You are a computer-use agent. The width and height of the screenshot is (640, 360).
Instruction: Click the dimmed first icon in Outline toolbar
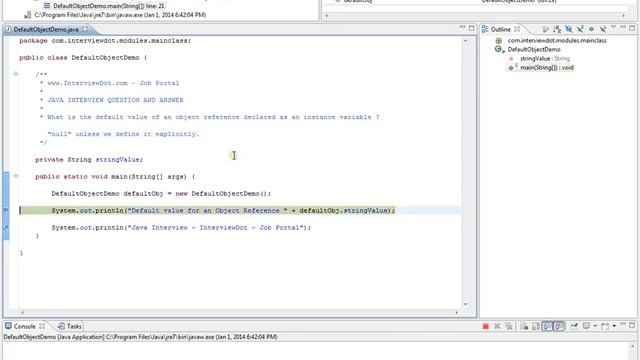tap(545, 29)
